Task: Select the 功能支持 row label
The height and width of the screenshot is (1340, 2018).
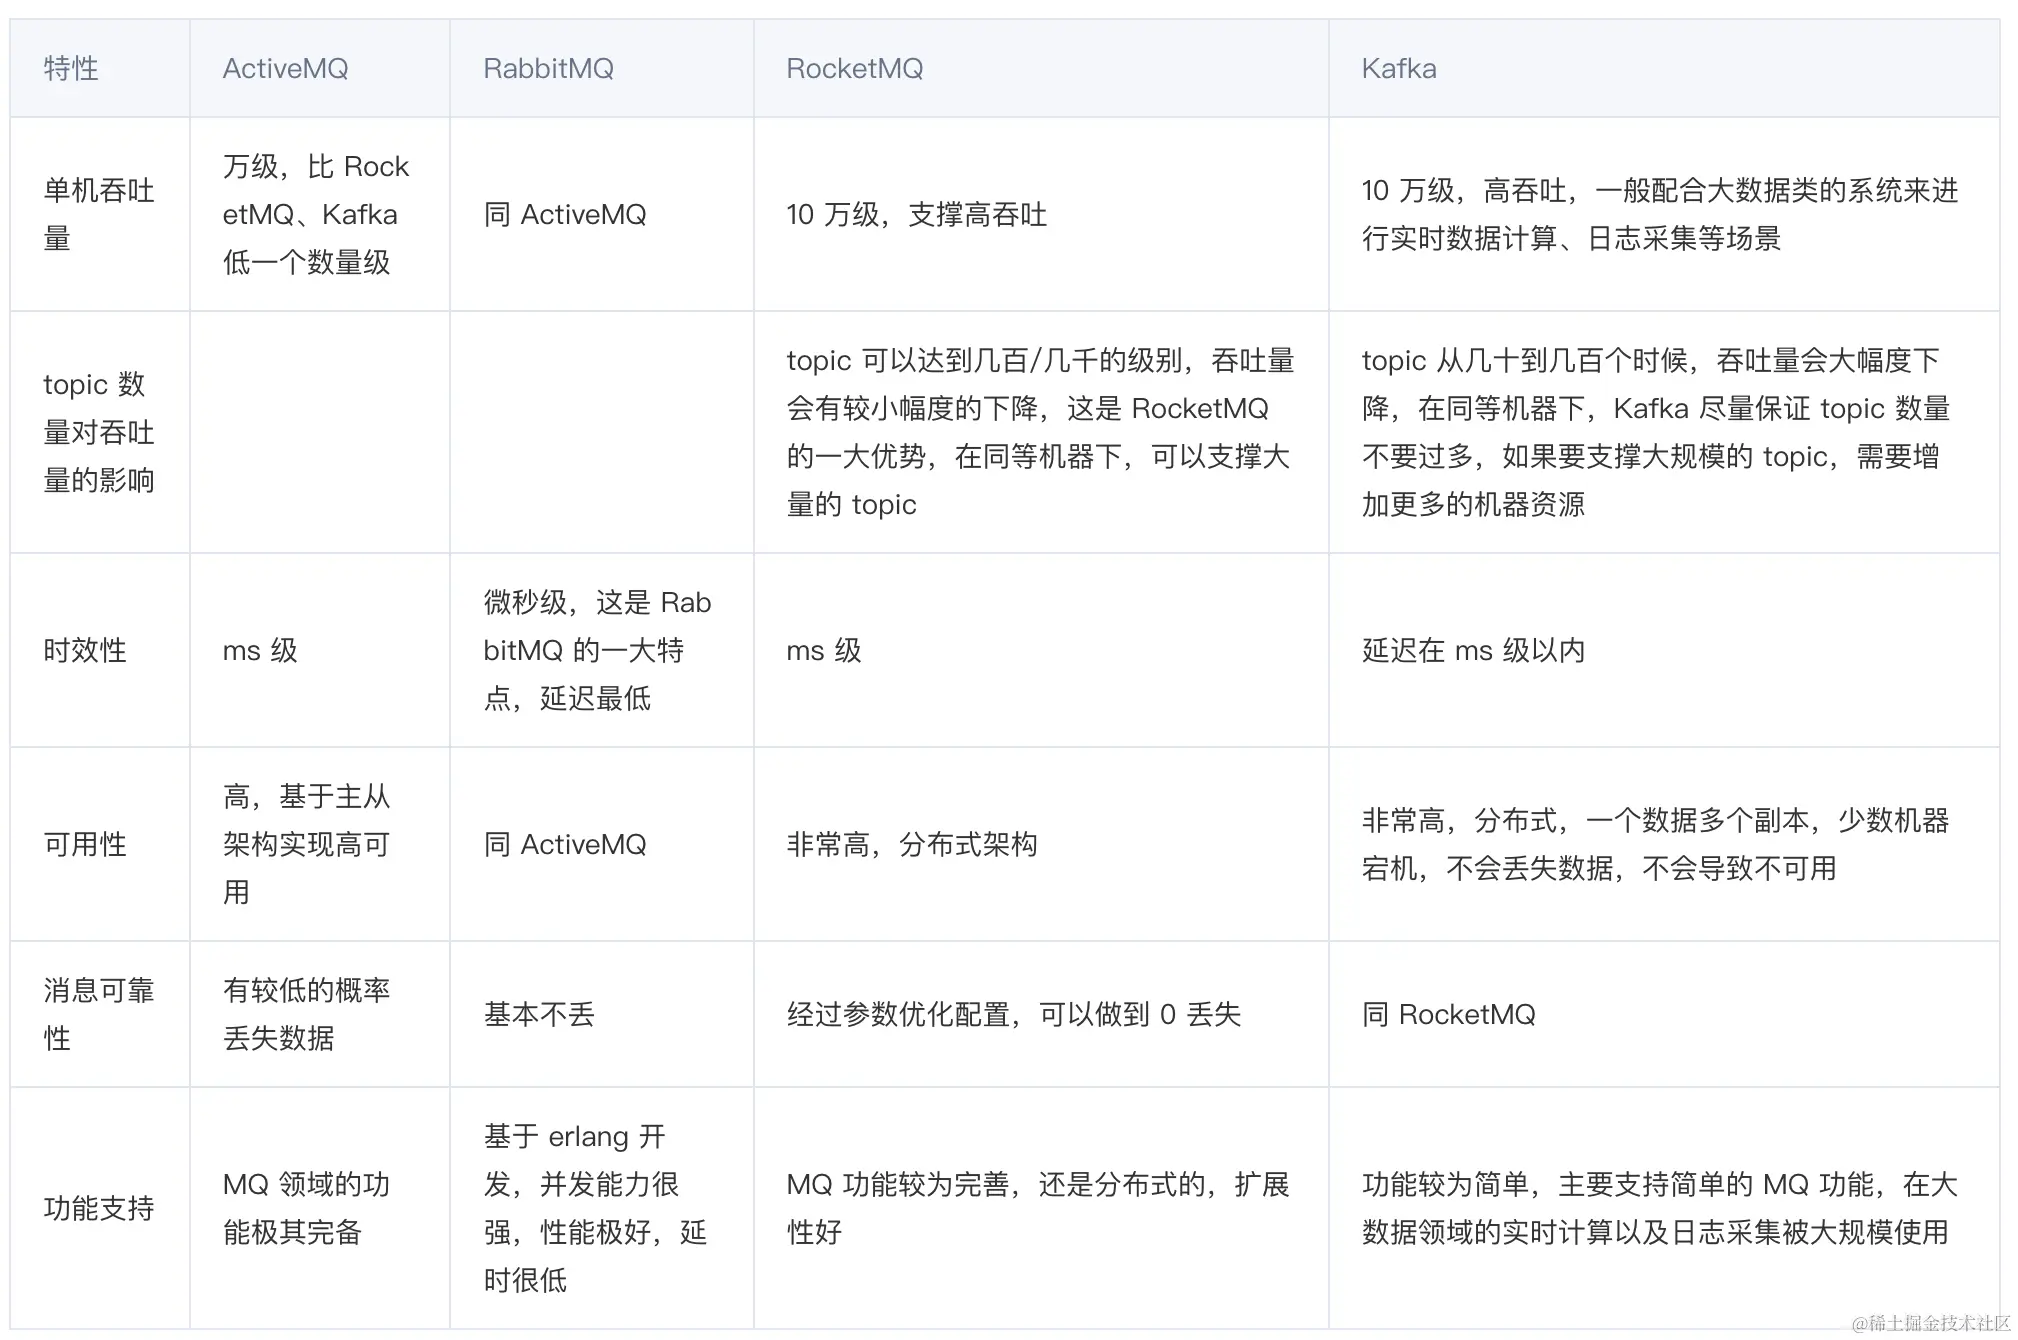Action: click(x=98, y=1208)
